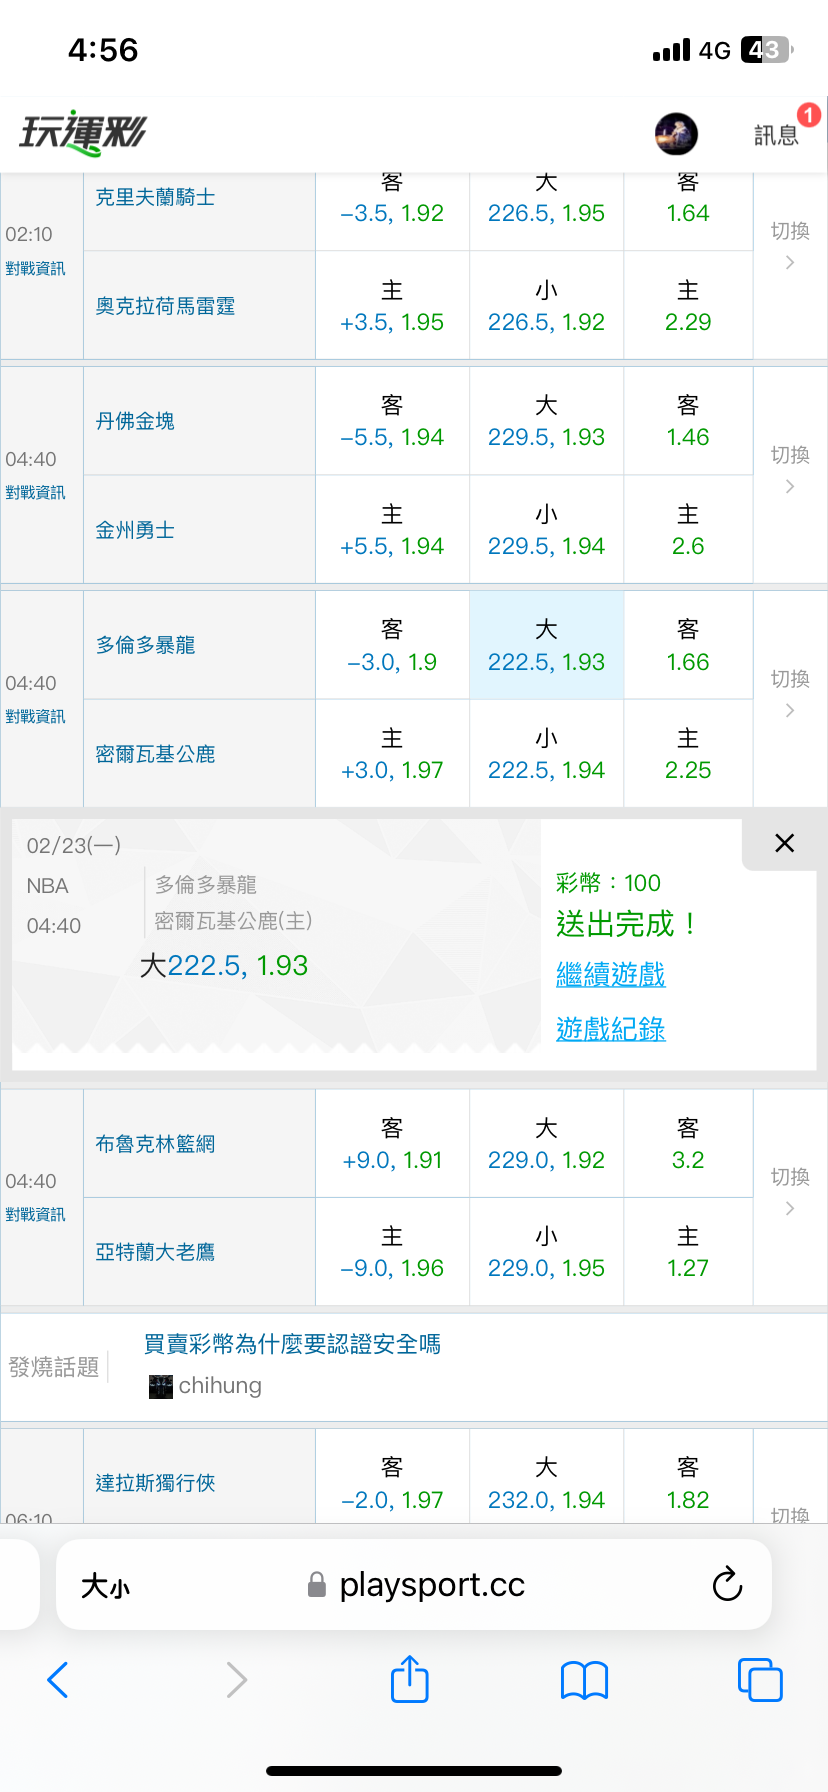Open the Safari tabs overview icon
Screen dimensions: 828x1792
pos(759,1680)
